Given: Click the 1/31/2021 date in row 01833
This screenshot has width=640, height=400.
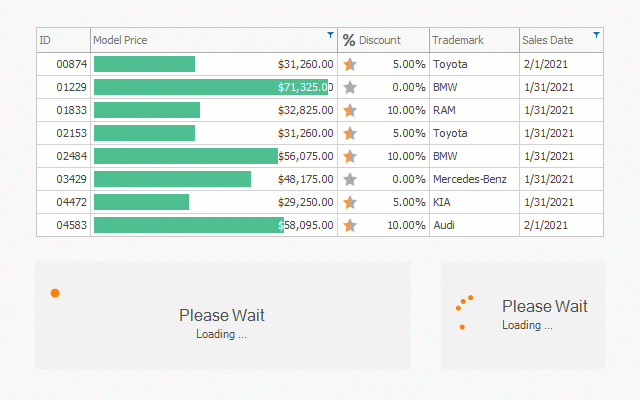Looking at the screenshot, I should pos(549,110).
